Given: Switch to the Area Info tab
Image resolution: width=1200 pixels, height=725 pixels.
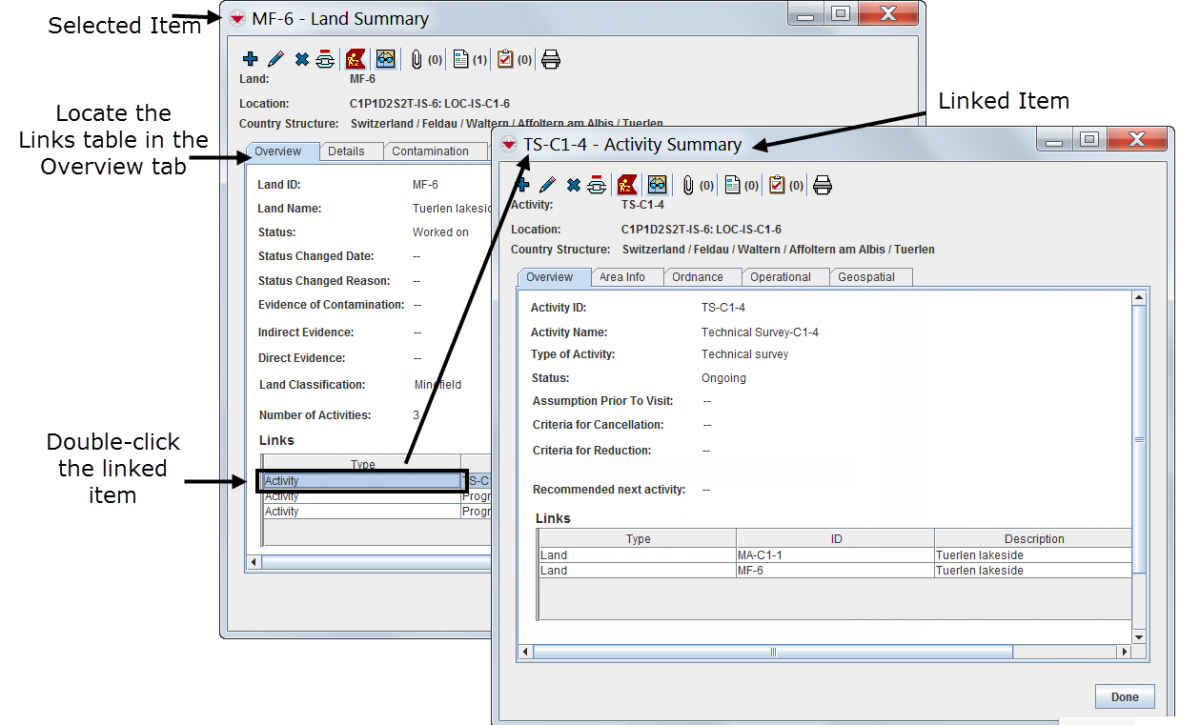Looking at the screenshot, I should point(622,277).
